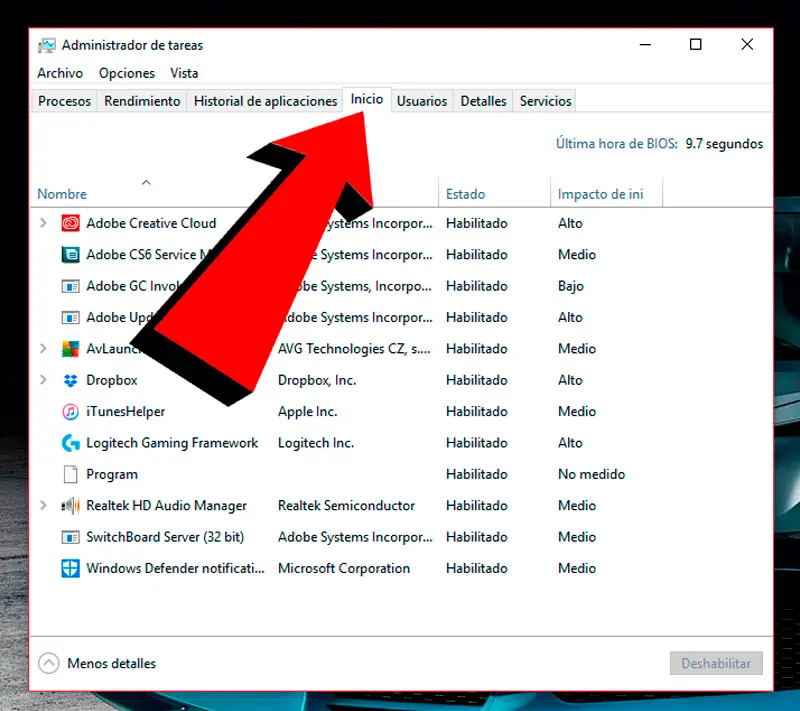Click the Dropbox icon
Image resolution: width=800 pixels, height=711 pixels.
70,380
